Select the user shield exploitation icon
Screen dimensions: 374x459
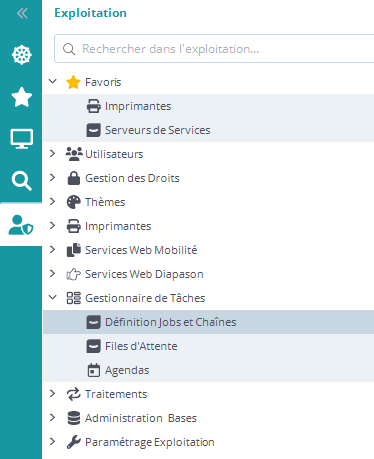pyautogui.click(x=21, y=225)
